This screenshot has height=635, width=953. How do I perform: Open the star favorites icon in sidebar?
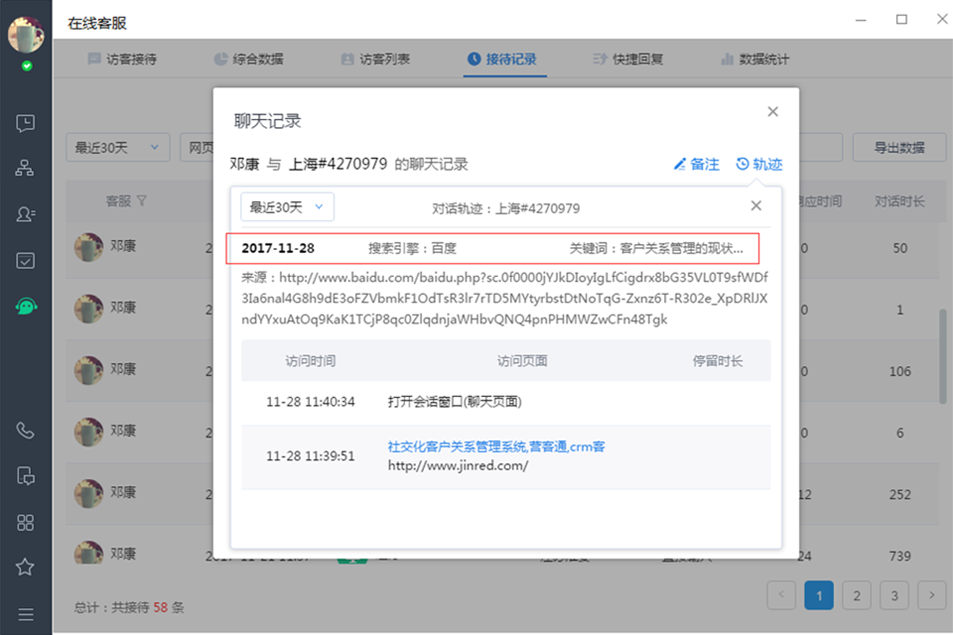click(x=26, y=567)
